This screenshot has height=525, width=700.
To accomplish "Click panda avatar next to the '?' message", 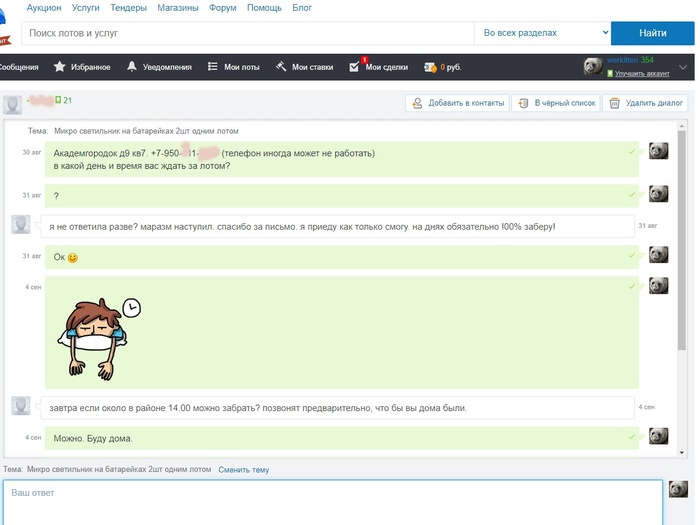I will [x=658, y=194].
